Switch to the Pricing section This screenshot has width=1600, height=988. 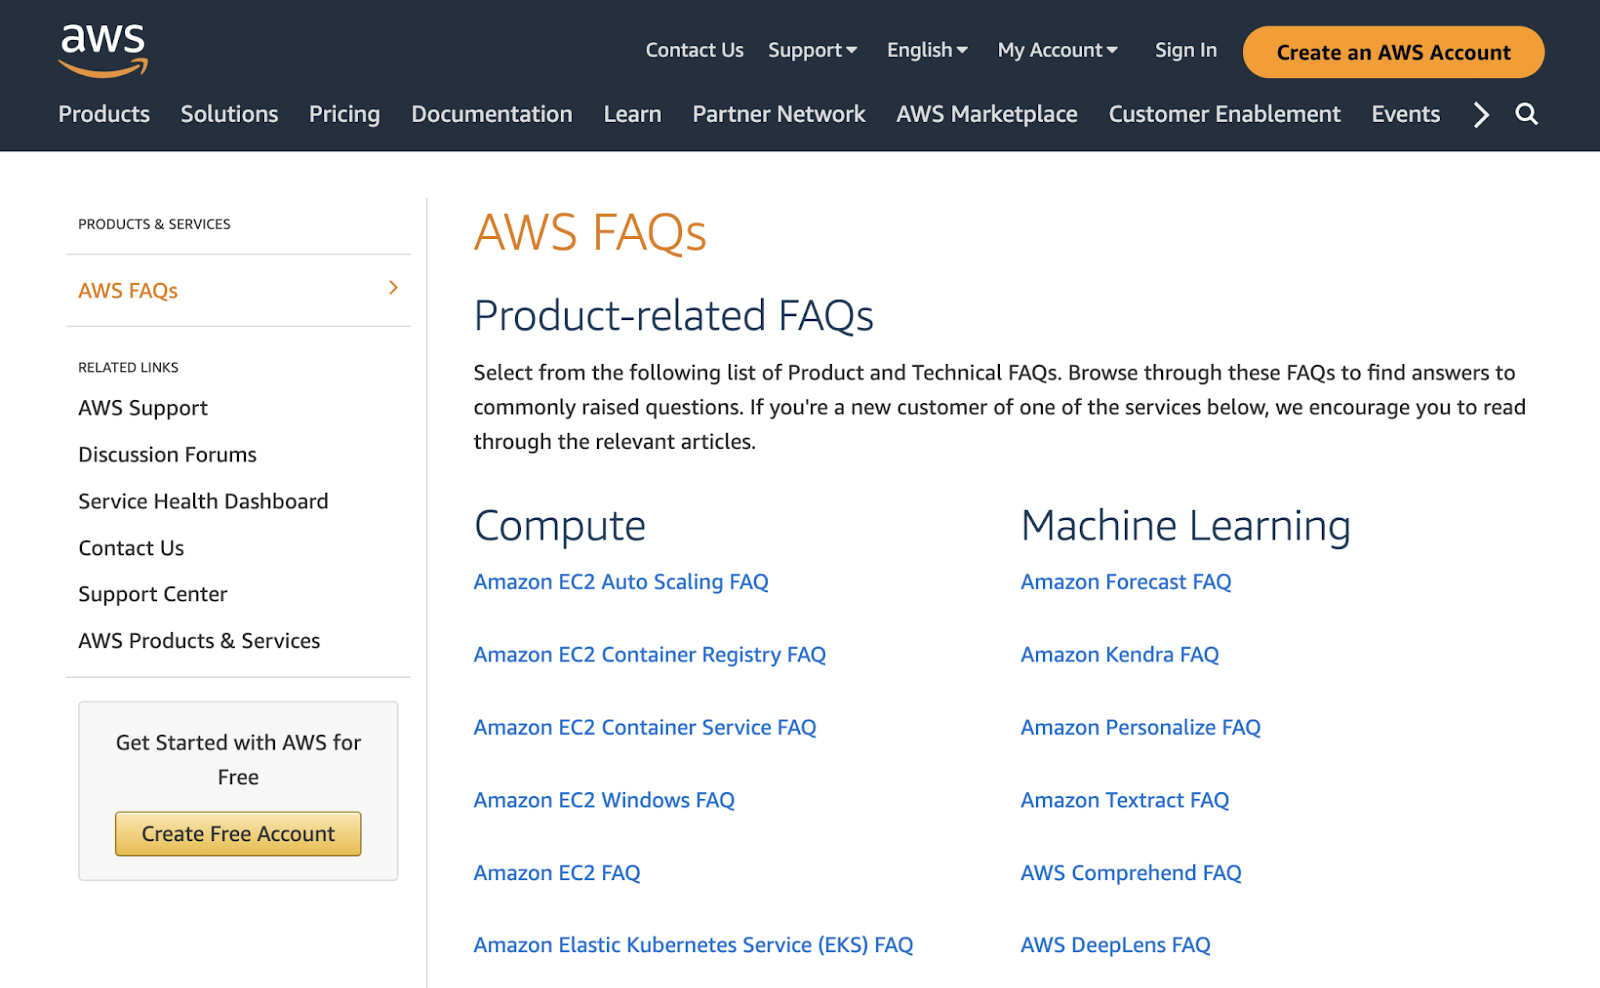pos(344,114)
